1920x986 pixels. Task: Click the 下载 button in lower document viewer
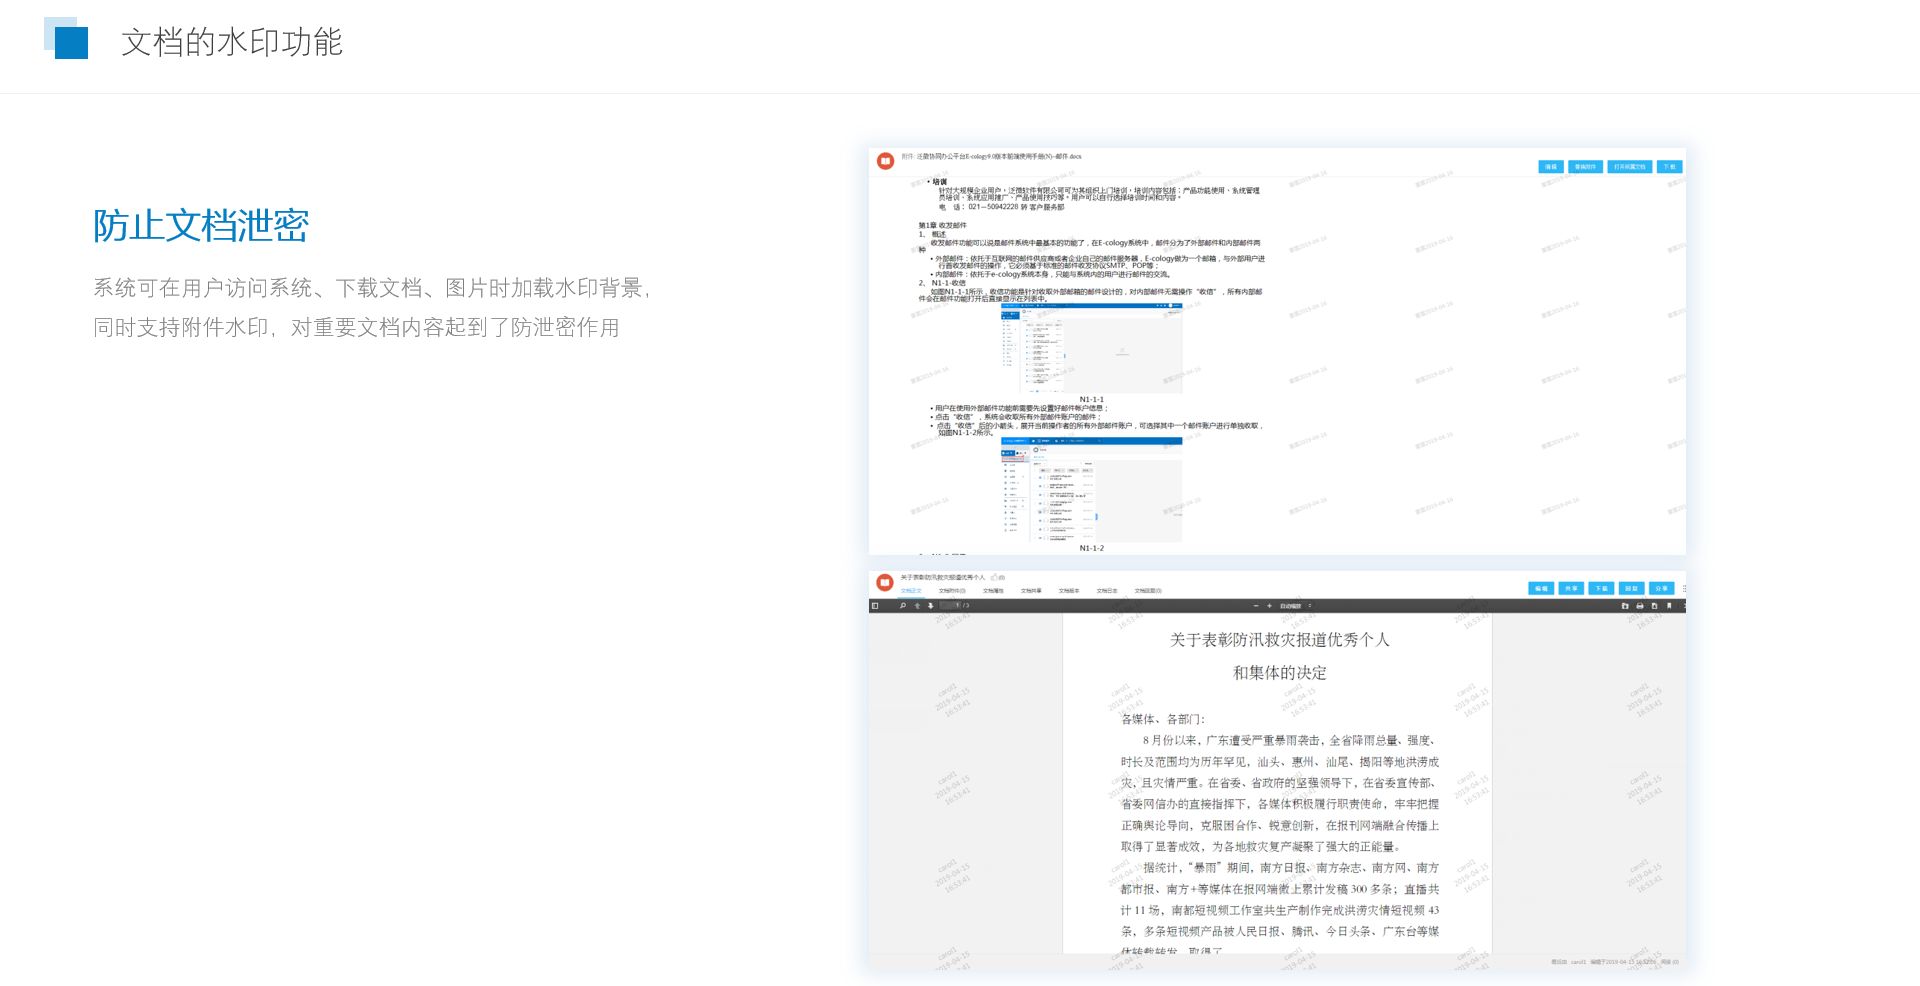(x=1601, y=589)
